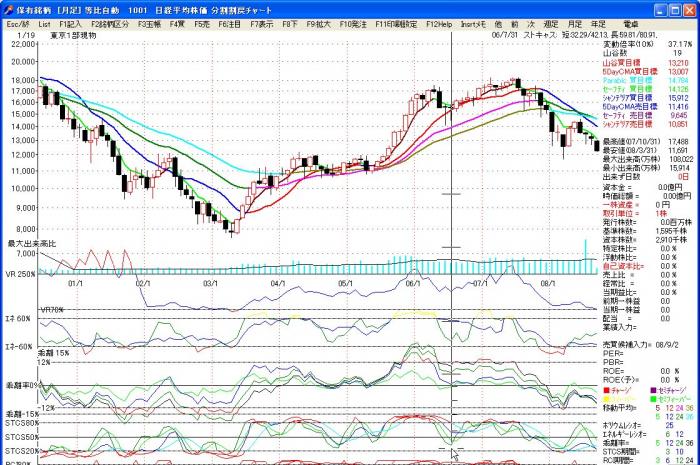
Task: Click セーフティ 買目標 label
Action: (x=627, y=89)
